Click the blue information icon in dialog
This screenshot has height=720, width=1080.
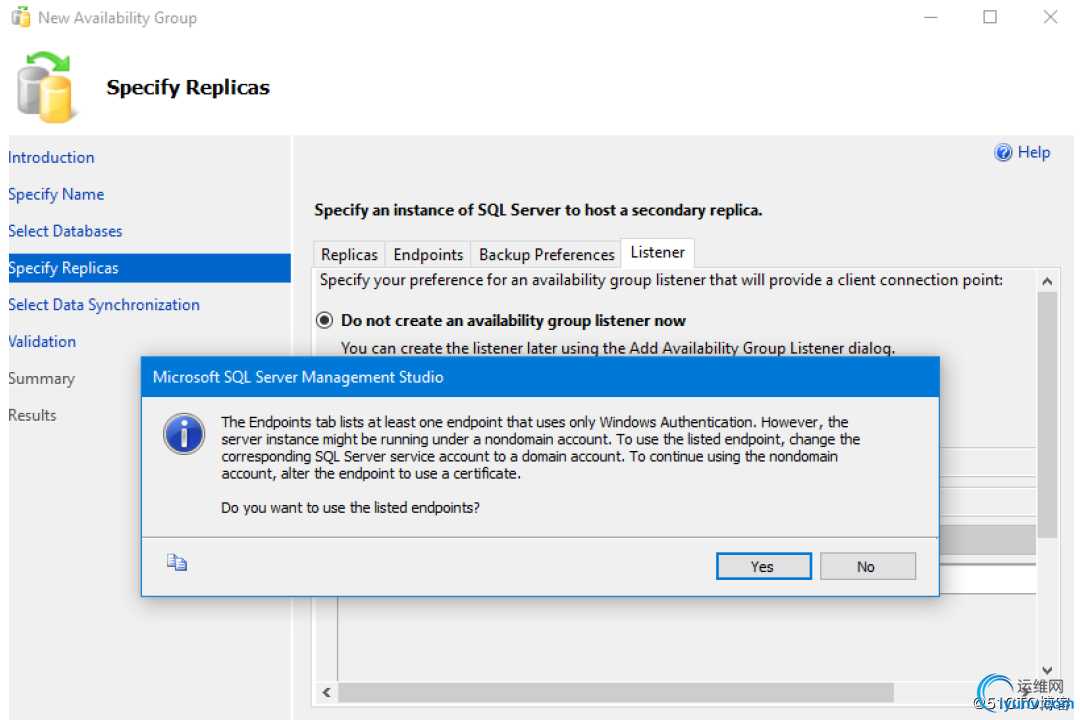pos(184,434)
